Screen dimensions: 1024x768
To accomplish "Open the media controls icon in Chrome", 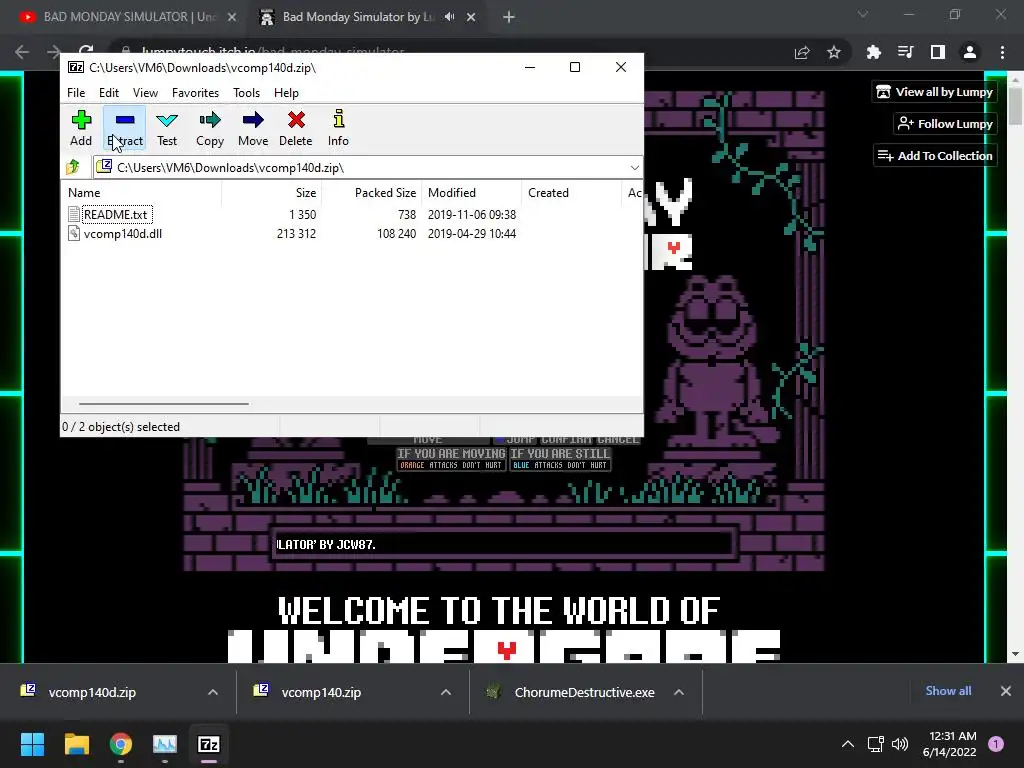I will pyautogui.click(x=905, y=52).
